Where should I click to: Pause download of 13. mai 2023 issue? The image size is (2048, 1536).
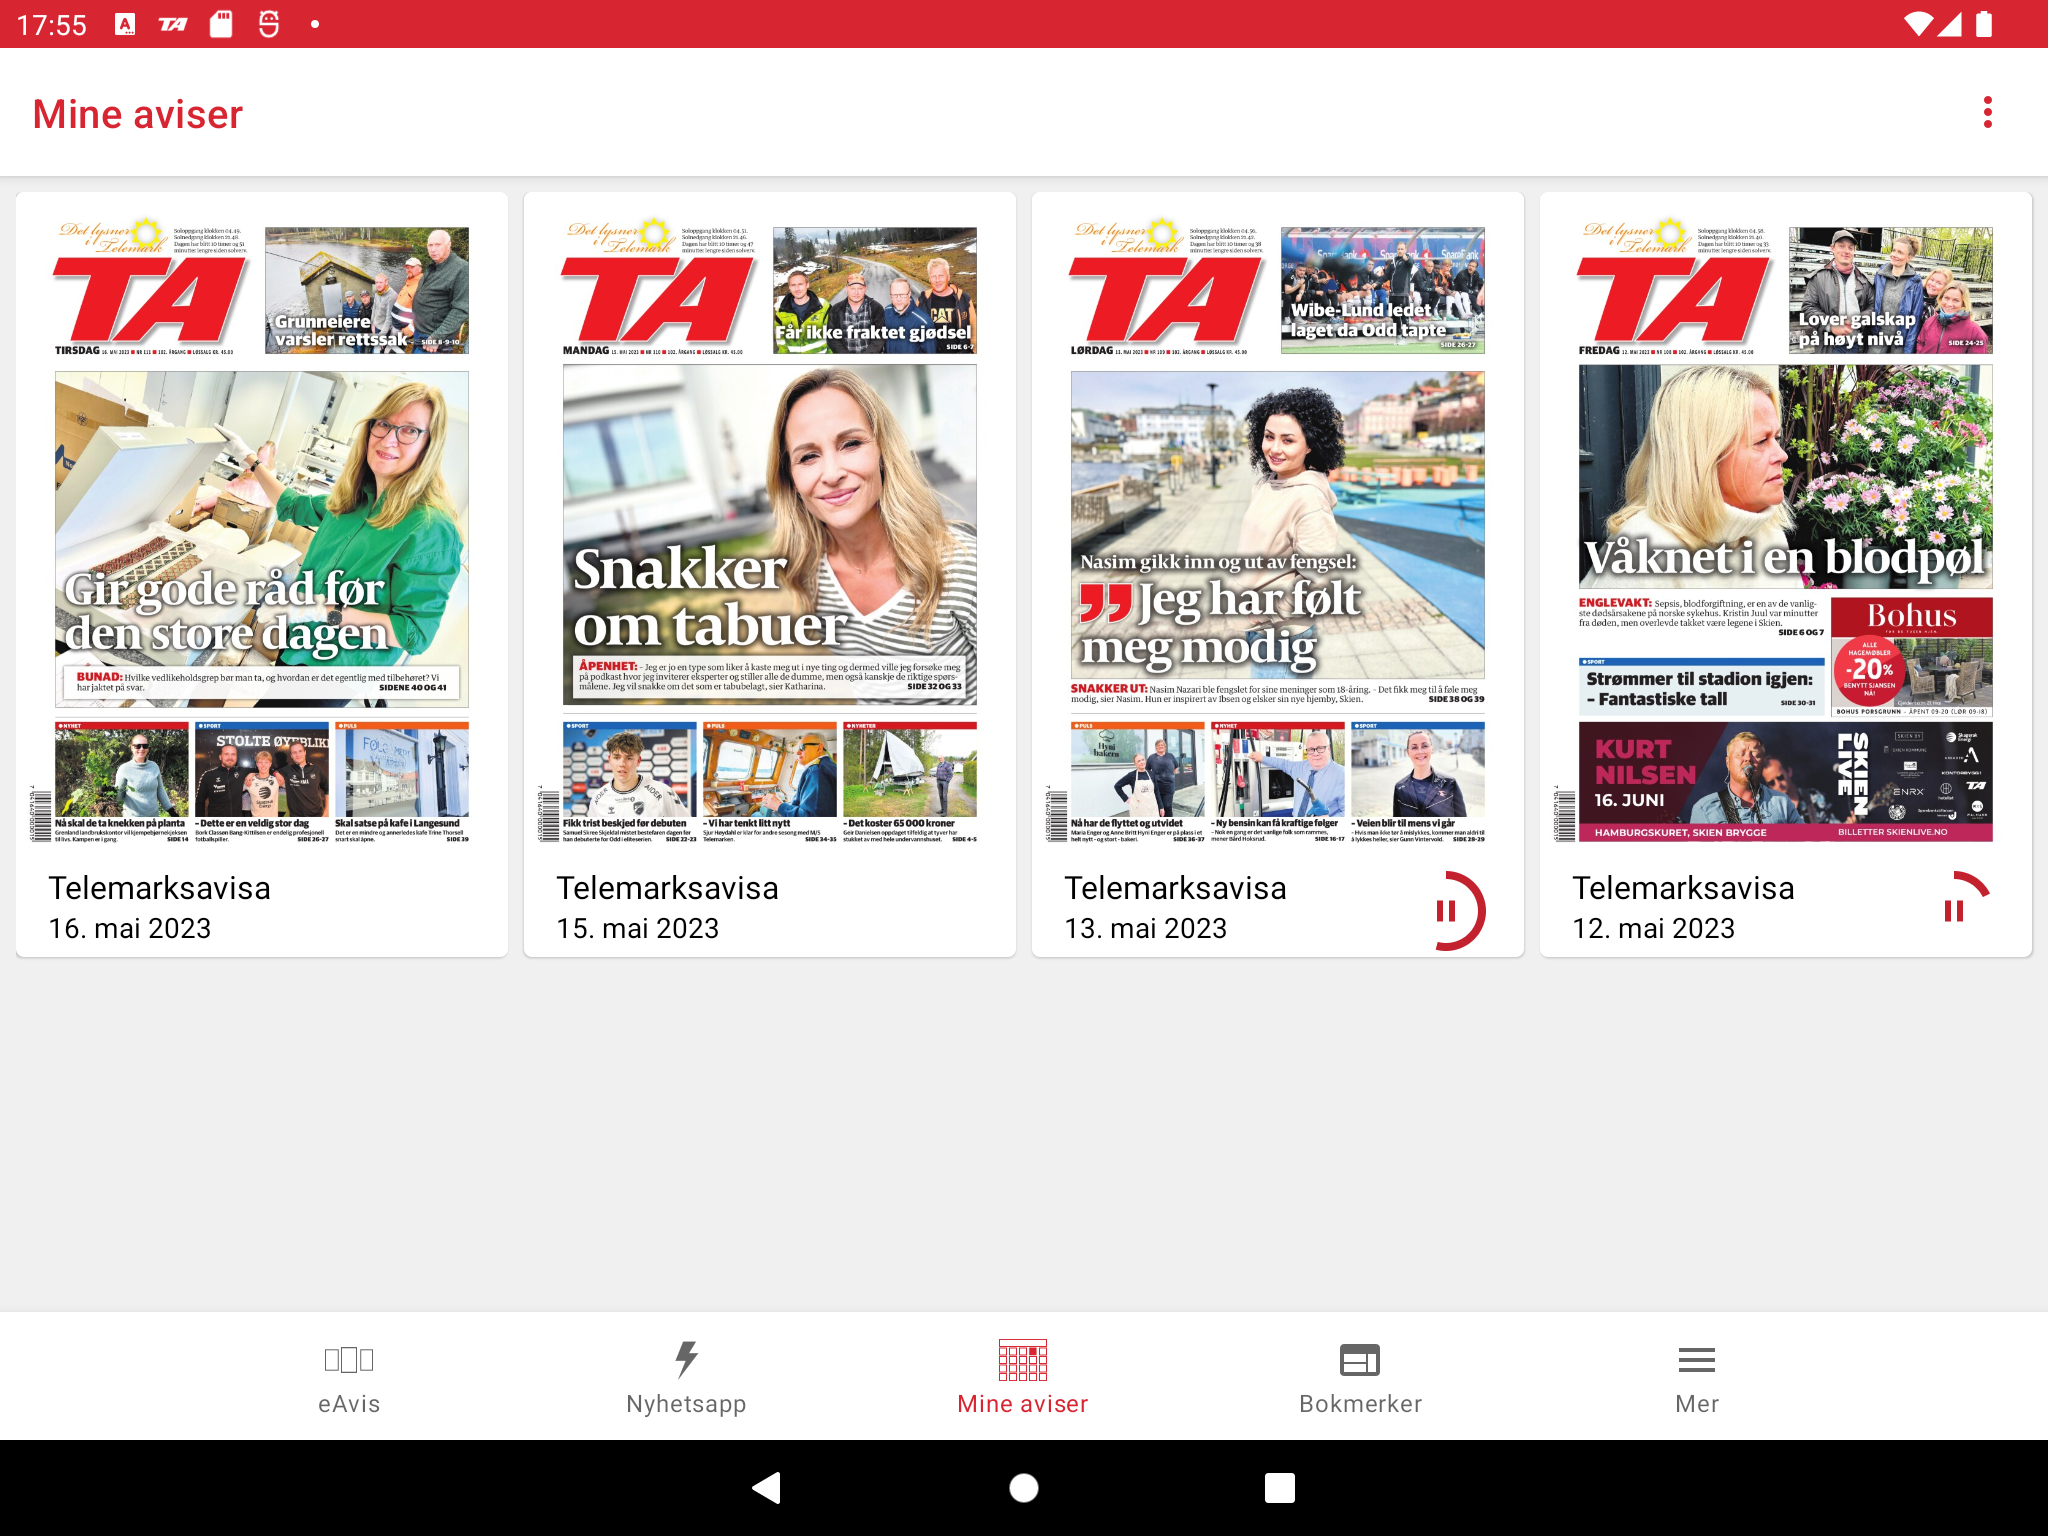1446,910
